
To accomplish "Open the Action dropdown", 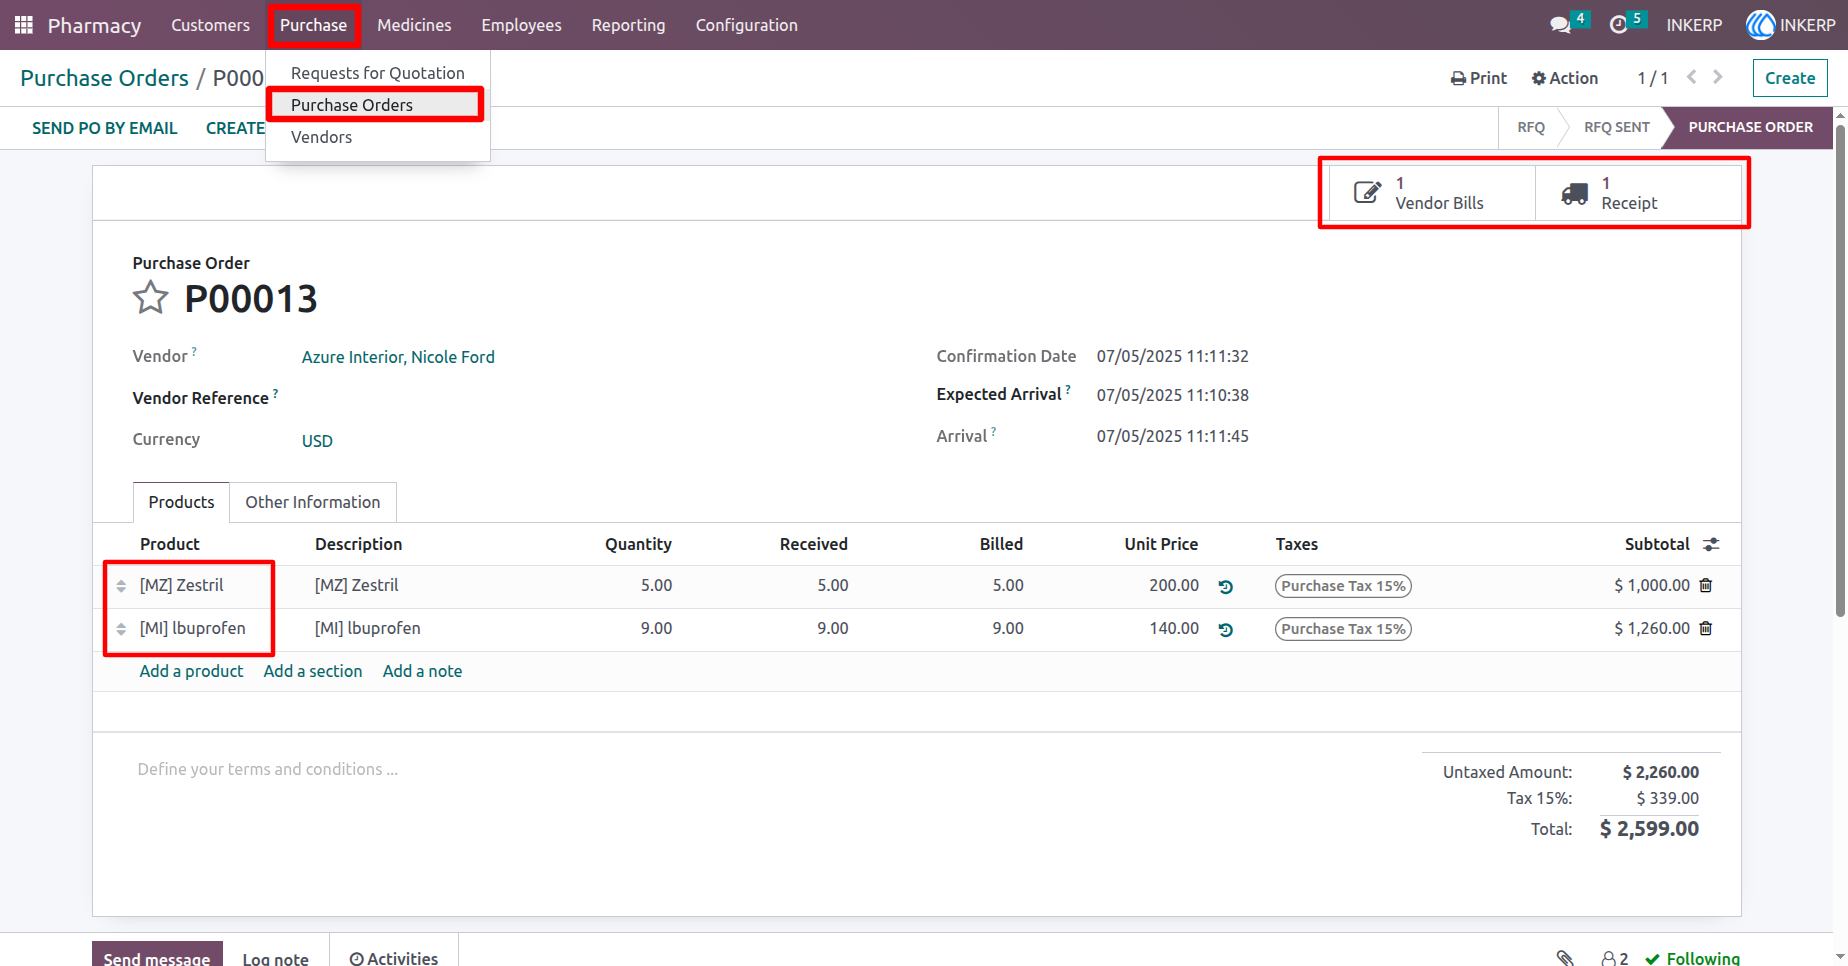I will click(x=1565, y=78).
